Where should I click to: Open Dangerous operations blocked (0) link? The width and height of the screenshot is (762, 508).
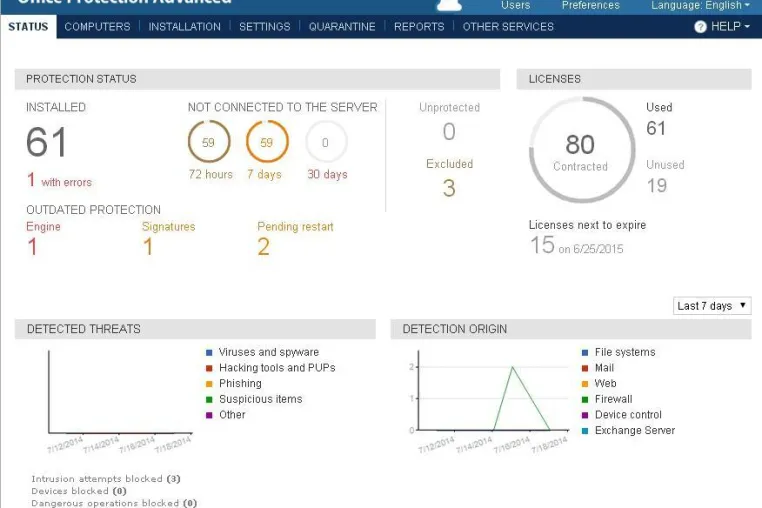[x=114, y=503]
